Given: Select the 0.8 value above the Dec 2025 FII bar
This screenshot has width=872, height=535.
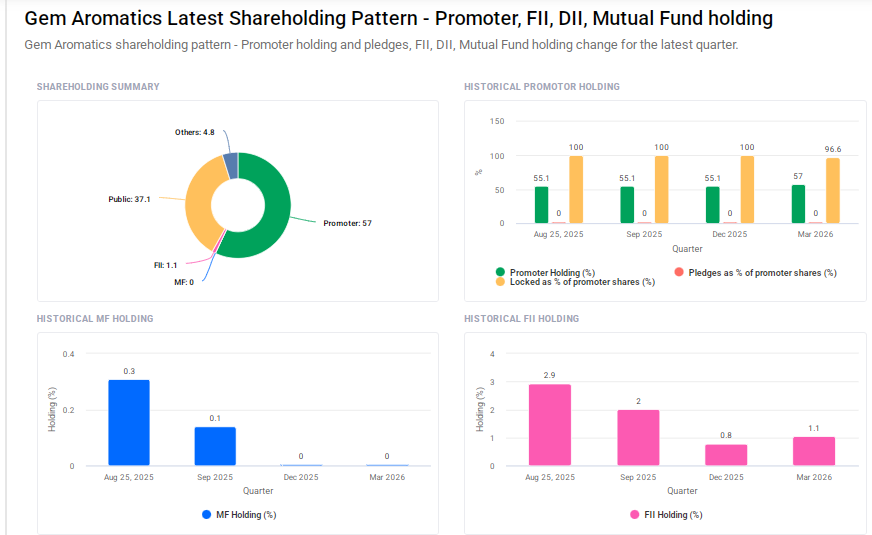Looking at the screenshot, I should tap(726, 435).
